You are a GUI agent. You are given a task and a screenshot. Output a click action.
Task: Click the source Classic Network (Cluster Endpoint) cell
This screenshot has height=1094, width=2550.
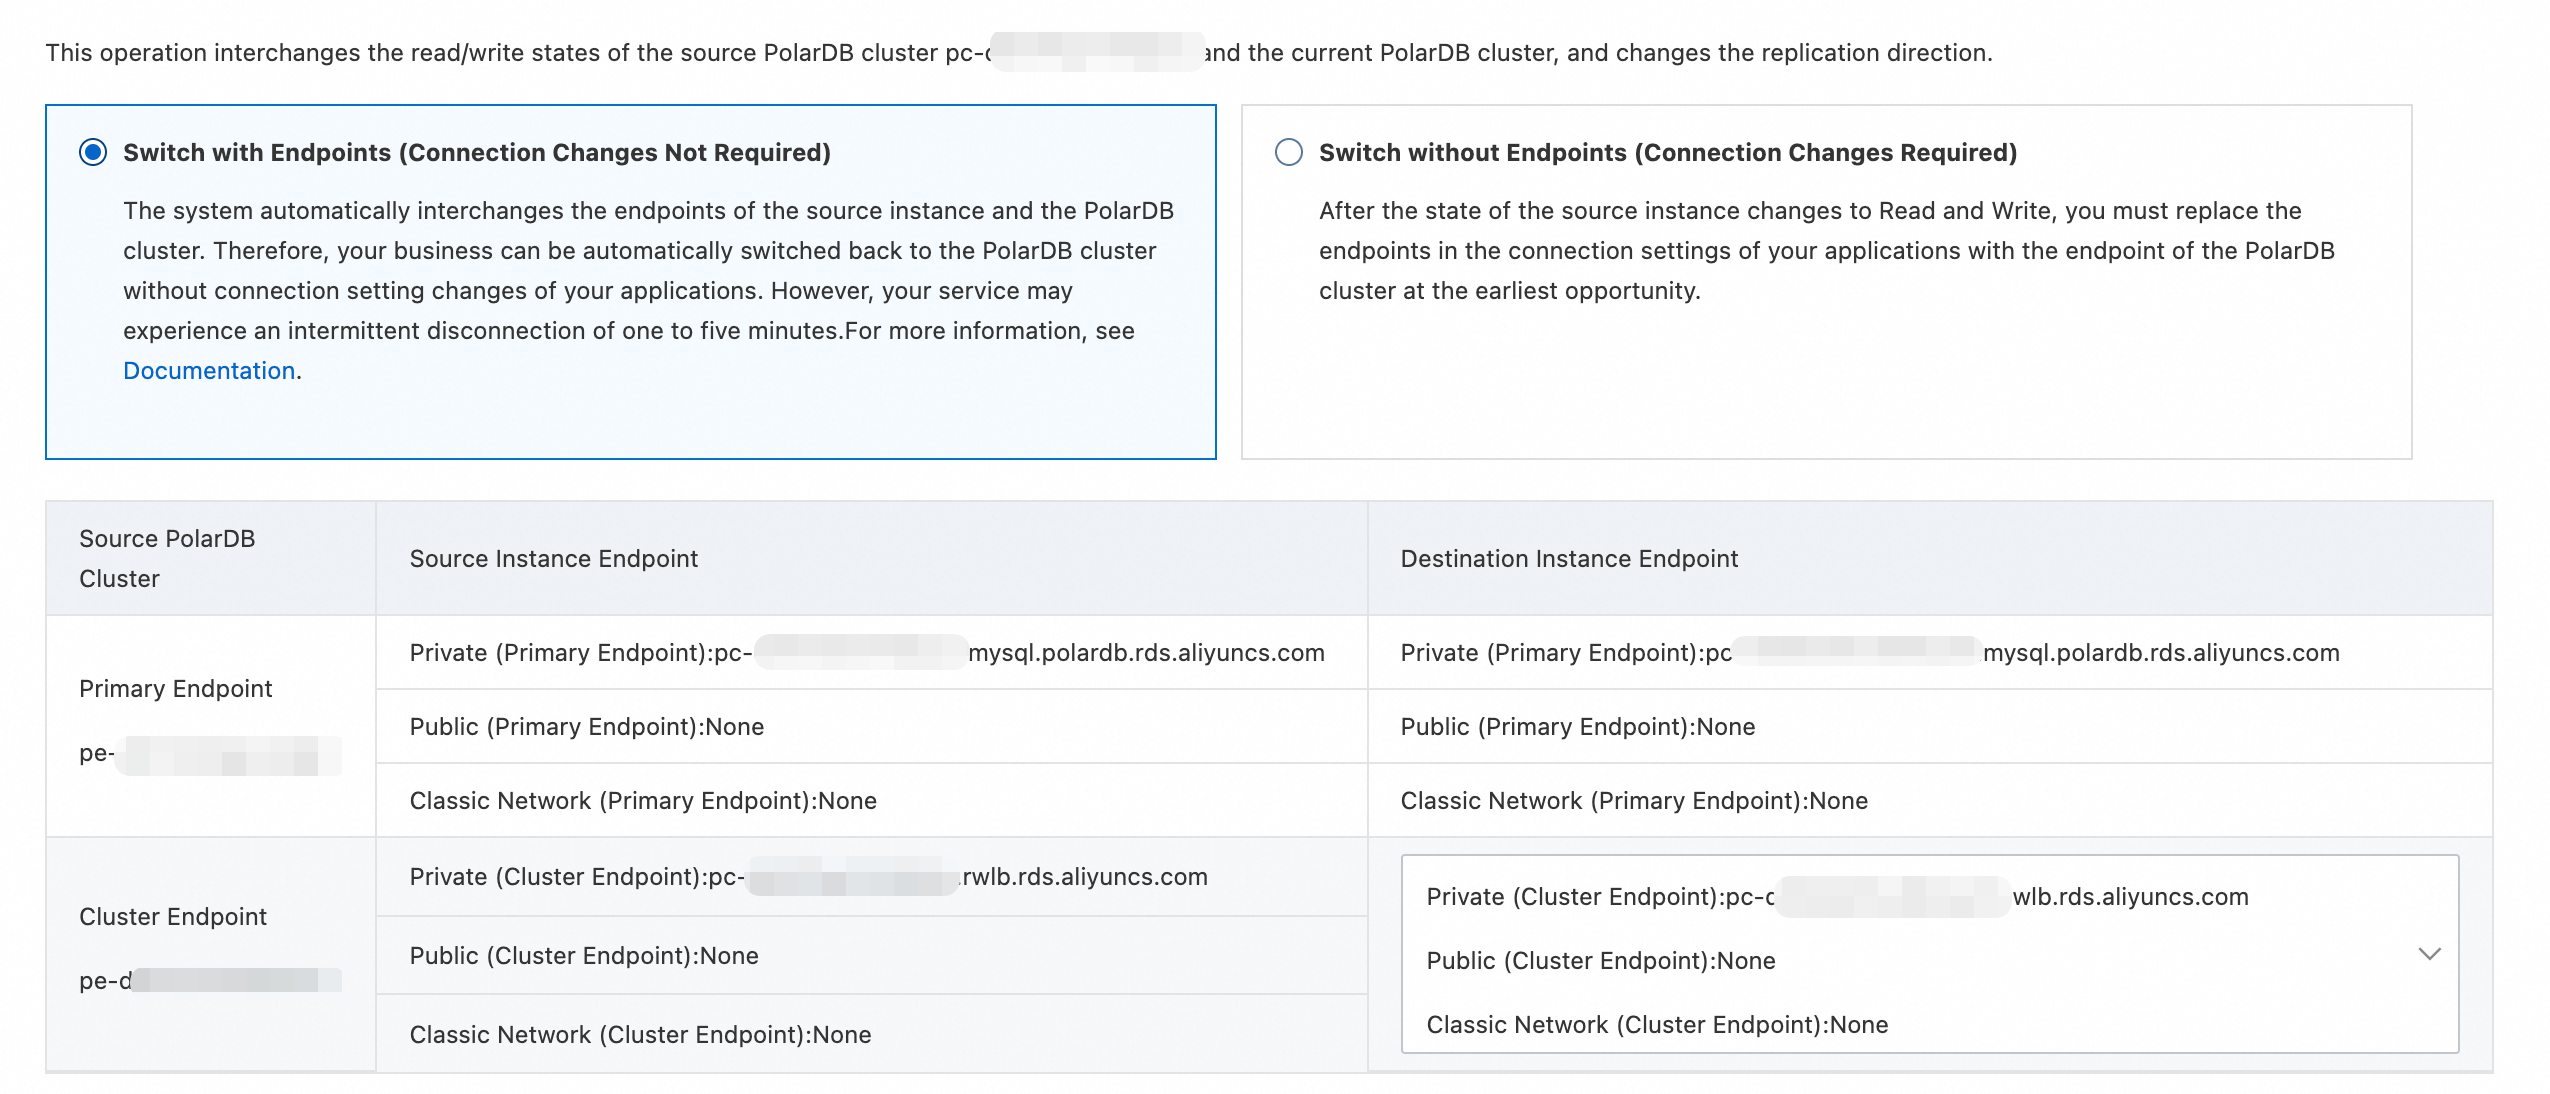click(640, 1035)
